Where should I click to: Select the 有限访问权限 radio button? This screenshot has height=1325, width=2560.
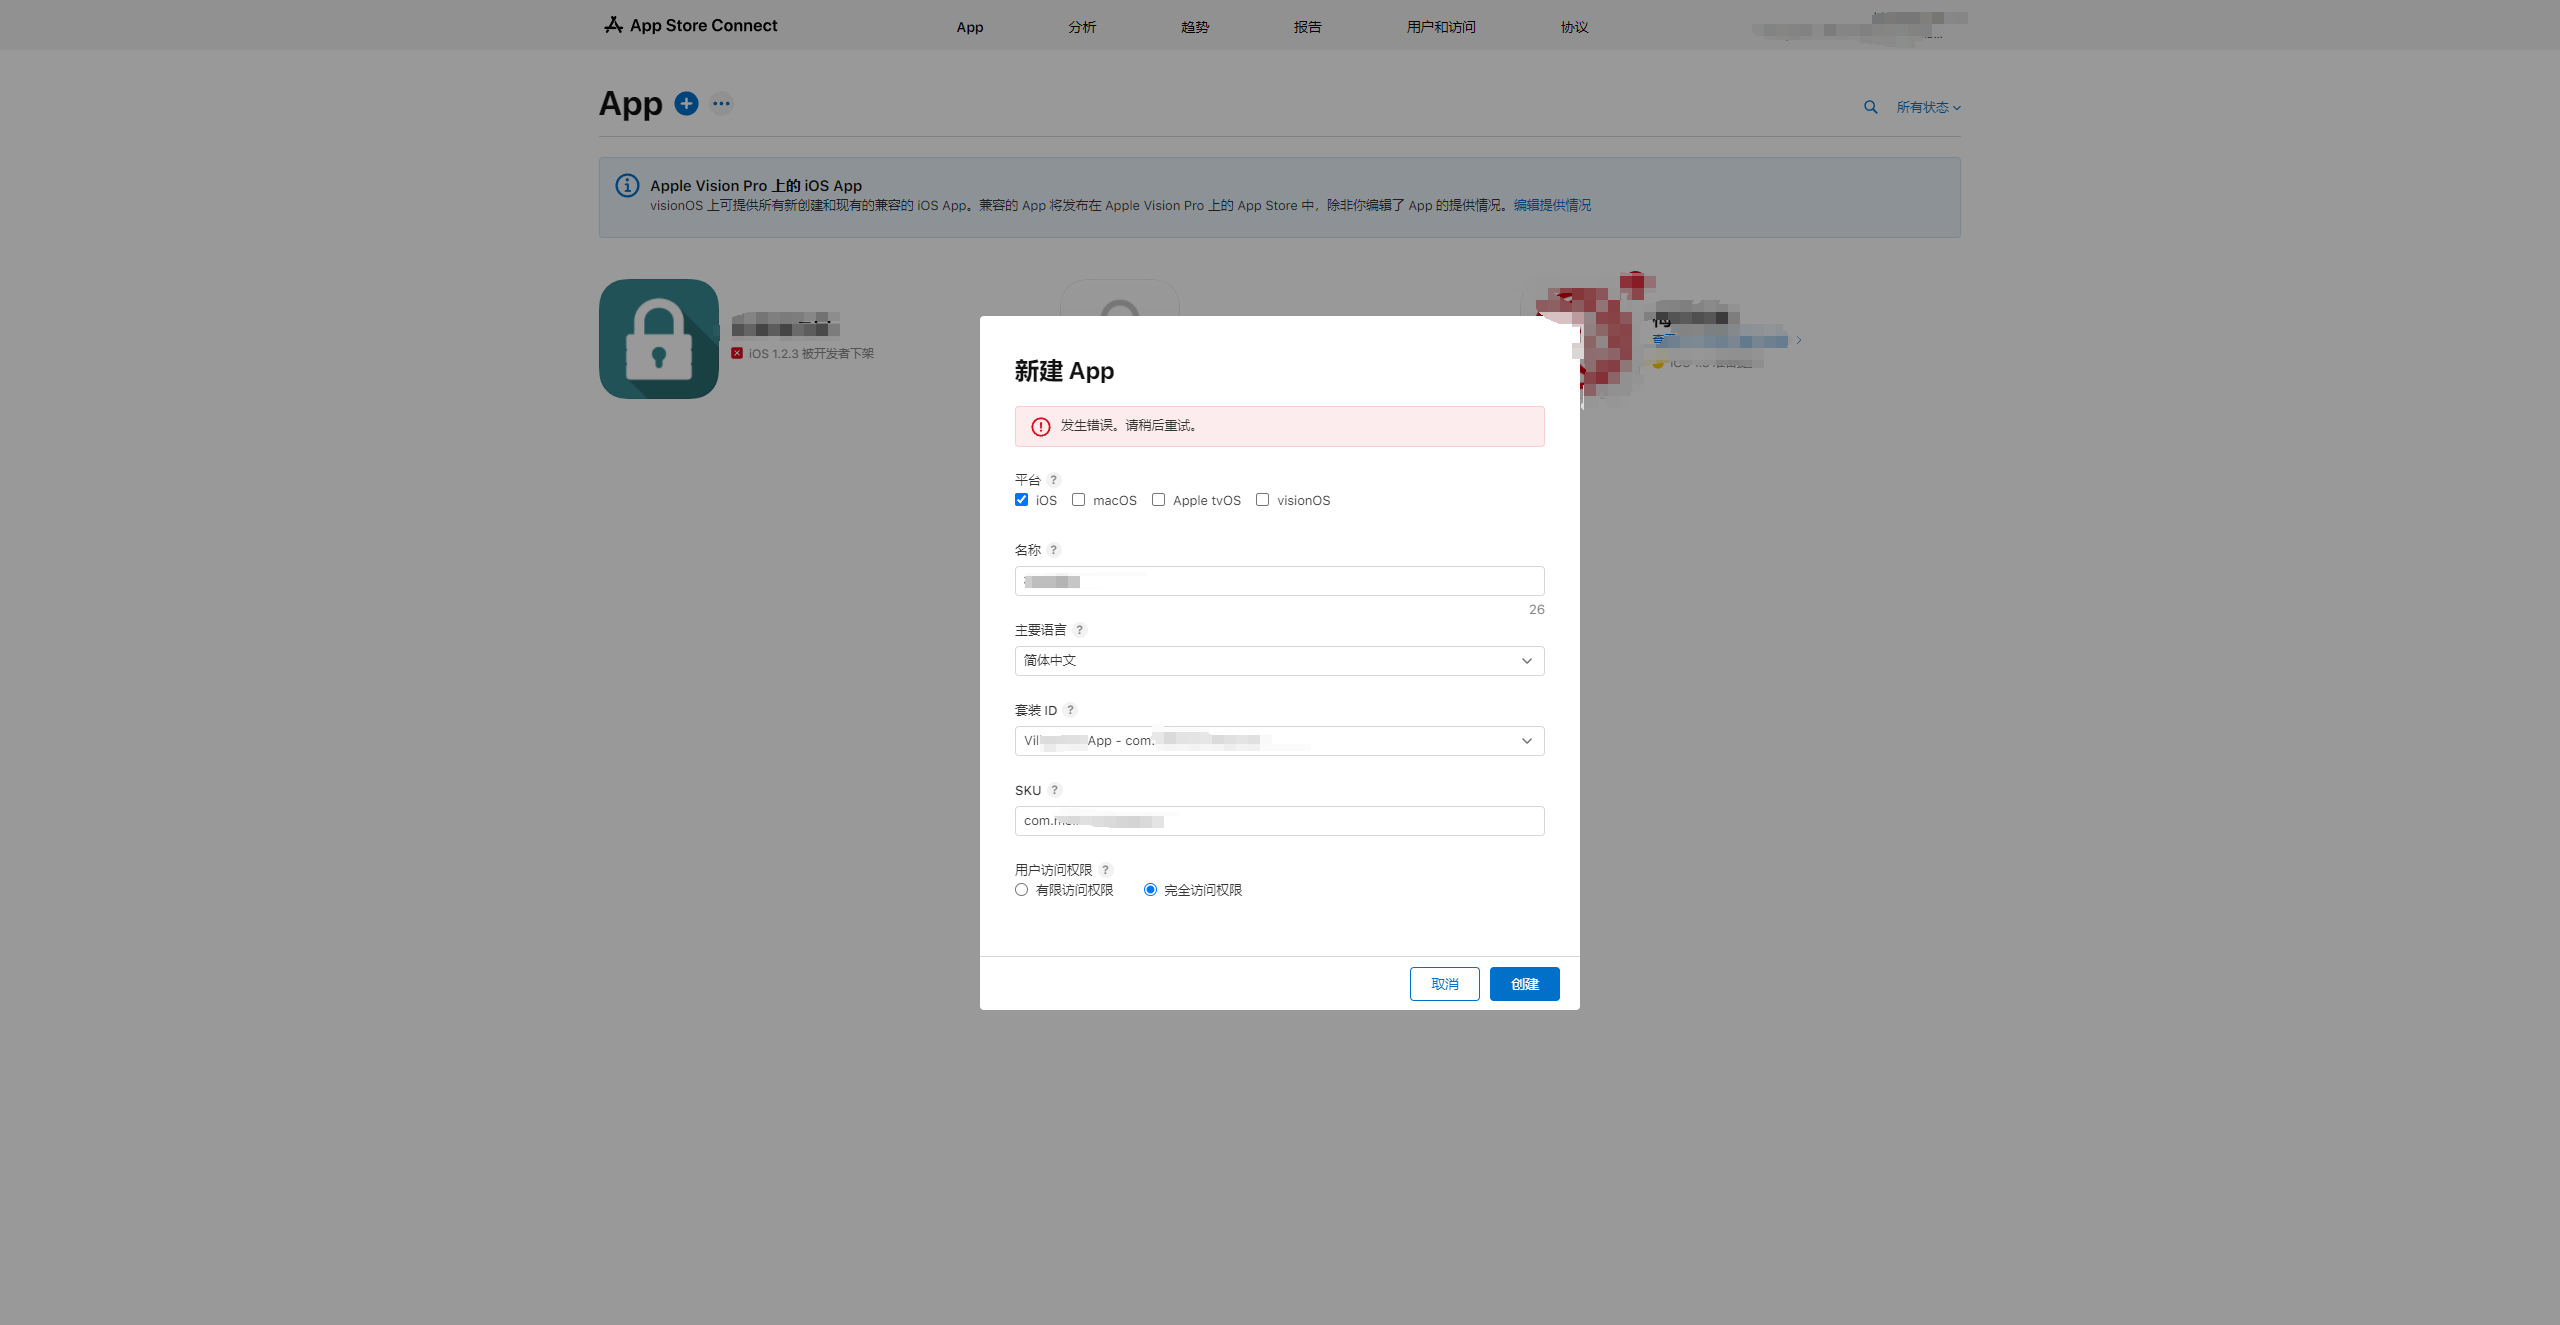[1021, 890]
